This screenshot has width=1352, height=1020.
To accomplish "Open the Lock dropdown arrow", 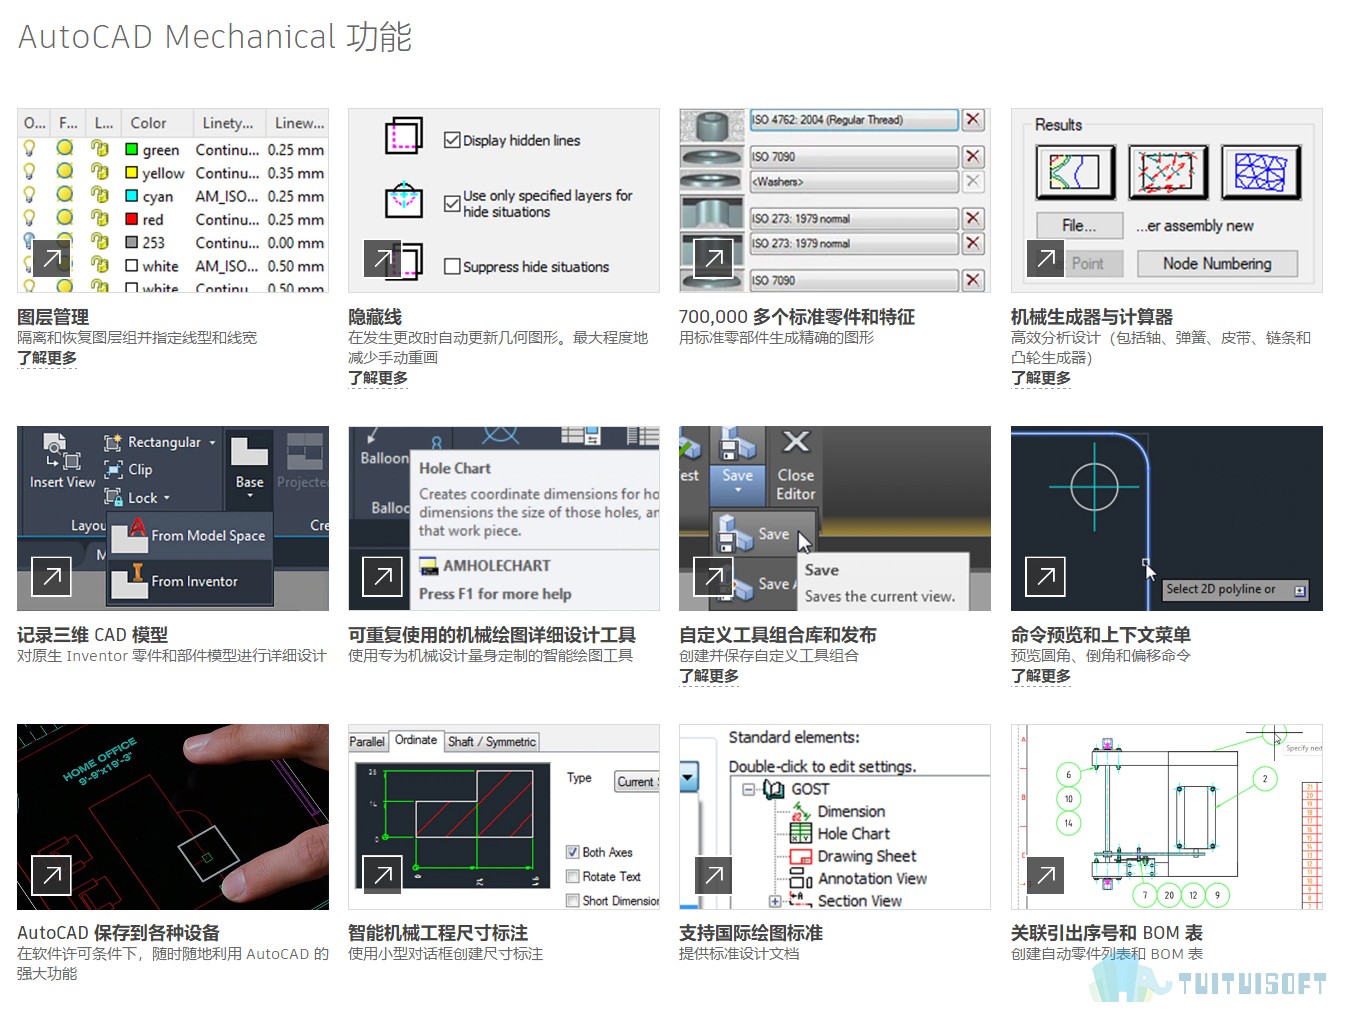I will point(166,498).
